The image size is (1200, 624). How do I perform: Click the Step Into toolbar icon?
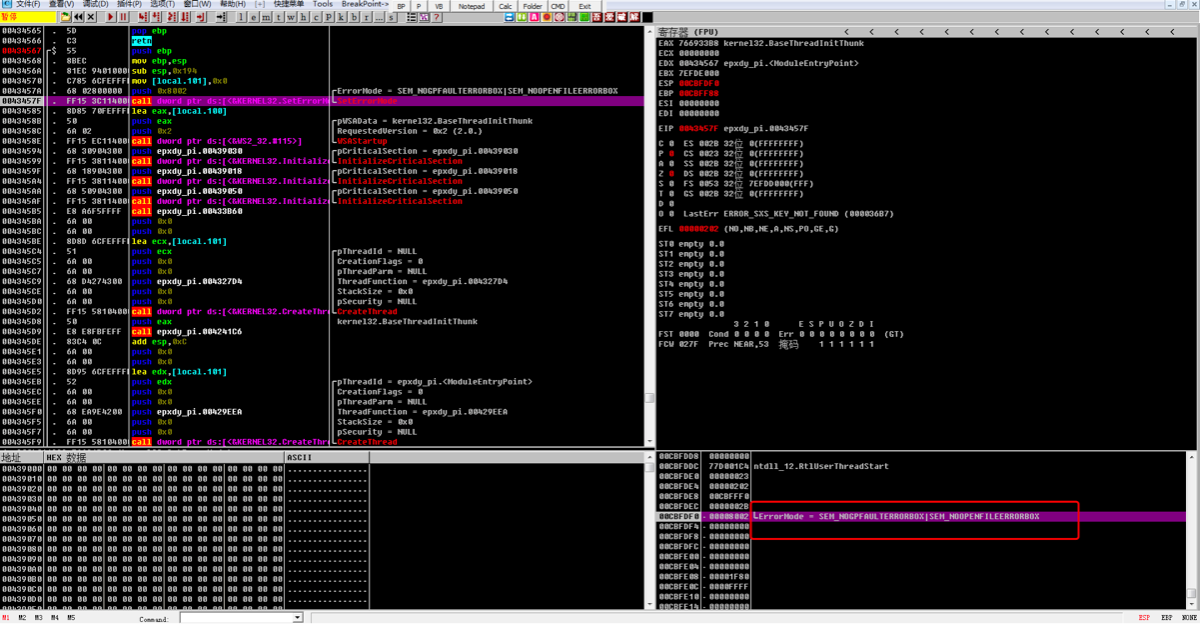[x=143, y=17]
